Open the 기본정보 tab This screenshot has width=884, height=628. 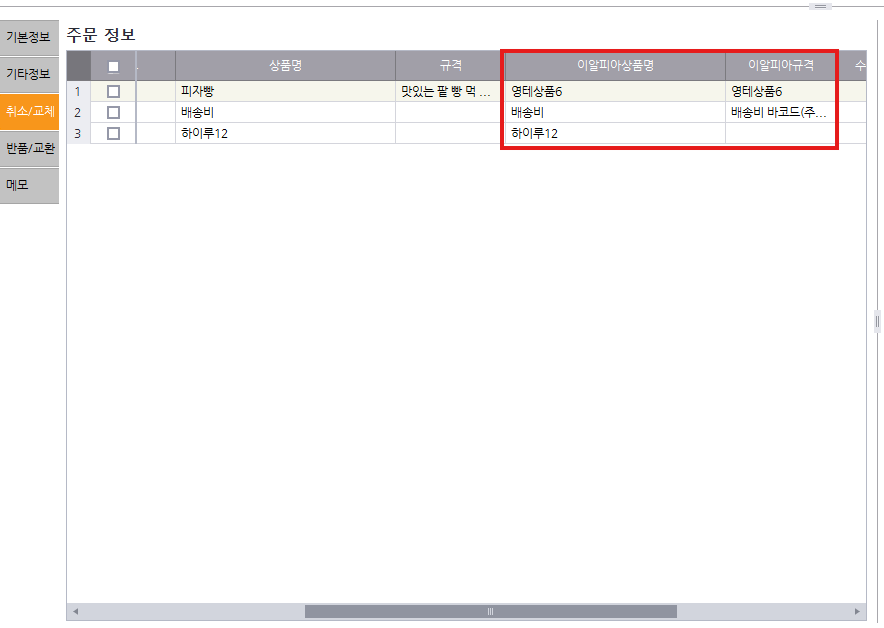click(x=28, y=37)
